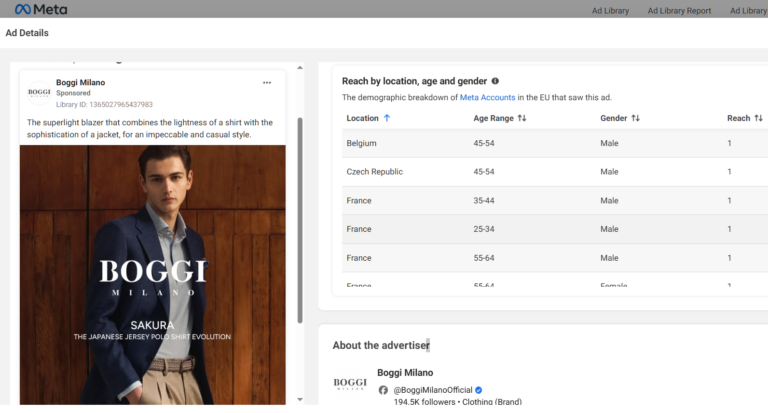
Task: Click the Meta logo
Action: tap(41, 9)
